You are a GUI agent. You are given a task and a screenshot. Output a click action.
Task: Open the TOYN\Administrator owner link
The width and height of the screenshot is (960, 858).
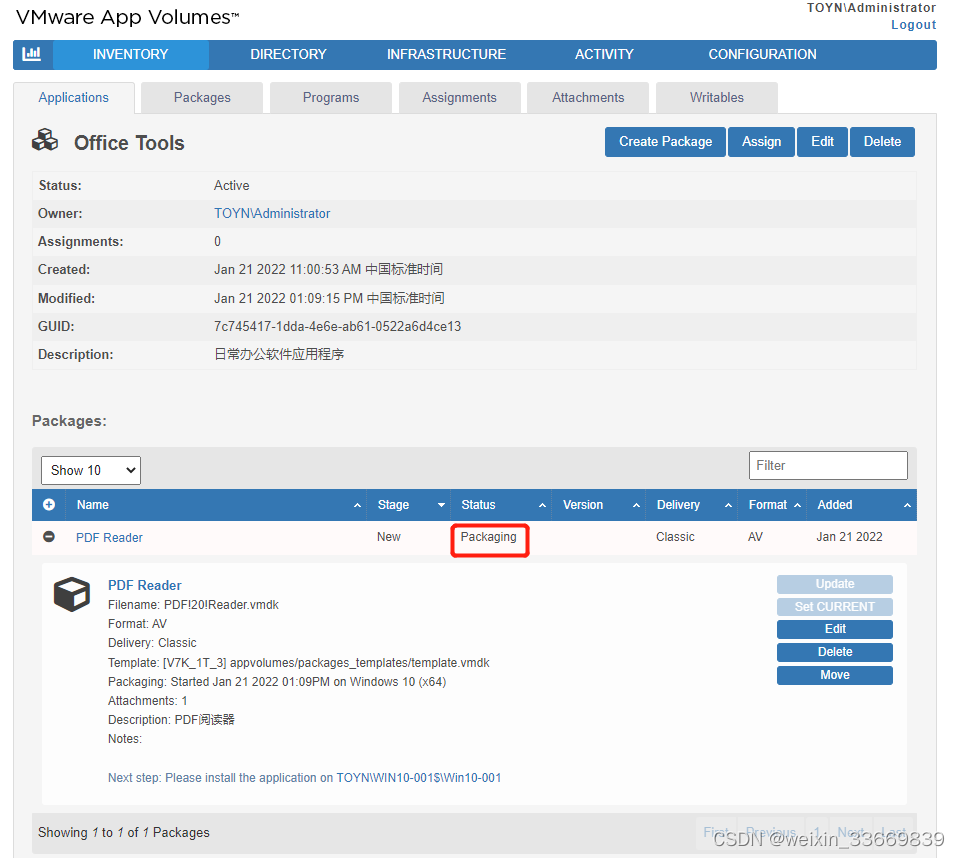pyautogui.click(x=272, y=214)
